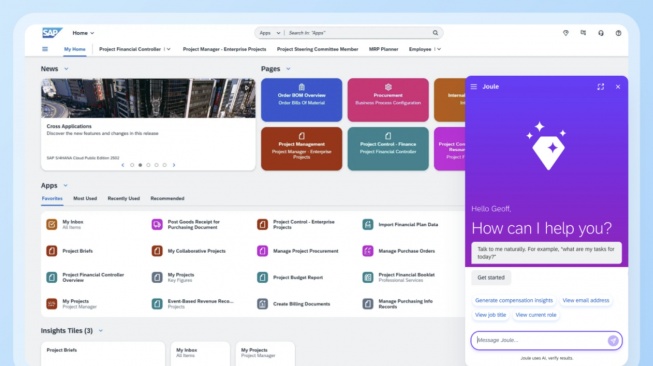Click the View email address suggestion
Viewport: 653px width, 366px height.
point(586,301)
